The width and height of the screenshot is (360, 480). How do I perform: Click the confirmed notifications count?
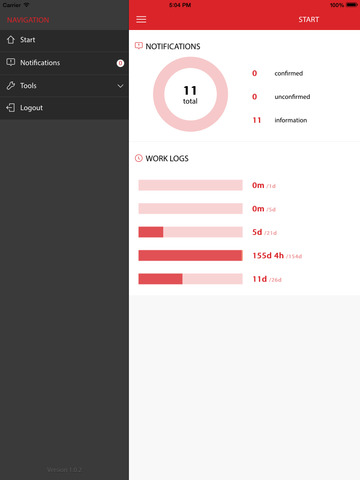pyautogui.click(x=254, y=73)
